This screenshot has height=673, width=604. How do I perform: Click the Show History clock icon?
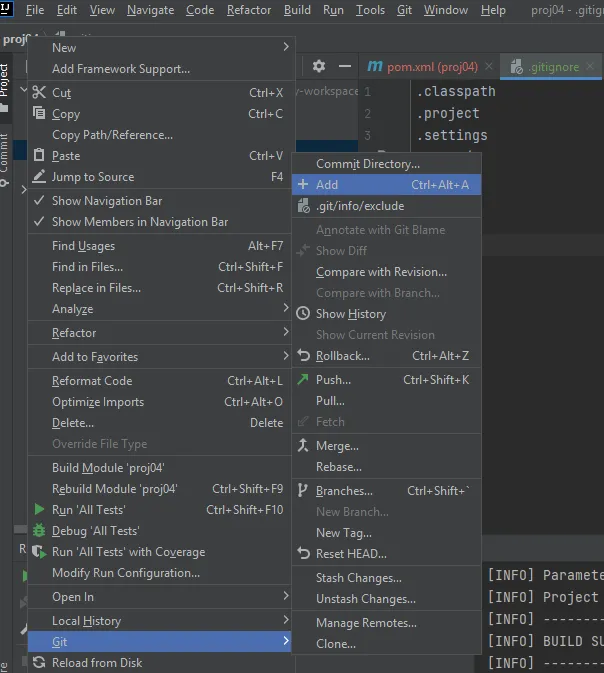(303, 313)
